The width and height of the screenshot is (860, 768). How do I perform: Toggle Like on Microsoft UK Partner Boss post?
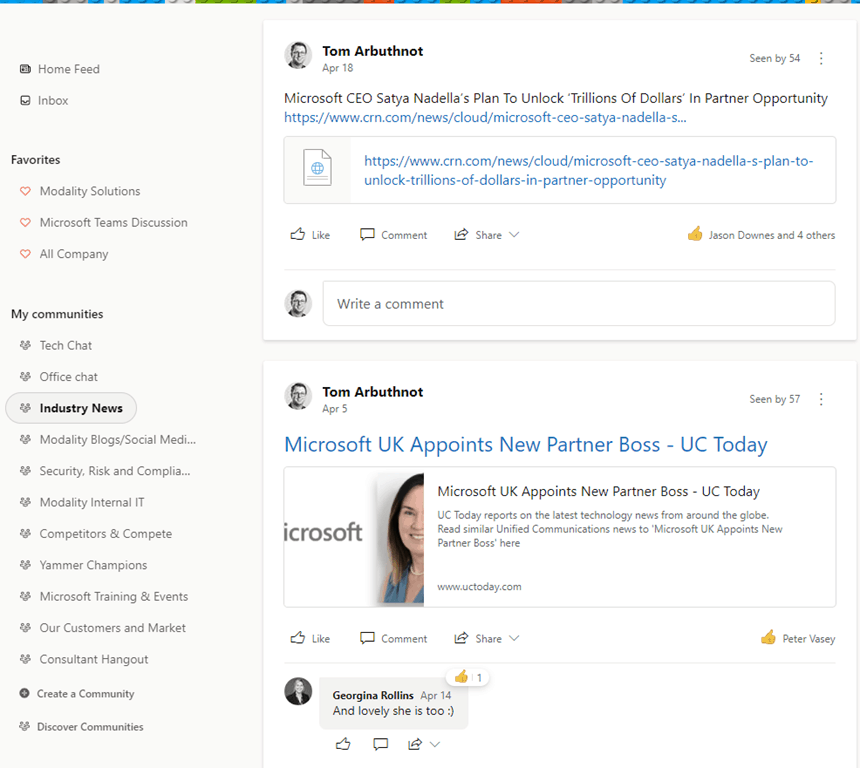click(x=309, y=638)
